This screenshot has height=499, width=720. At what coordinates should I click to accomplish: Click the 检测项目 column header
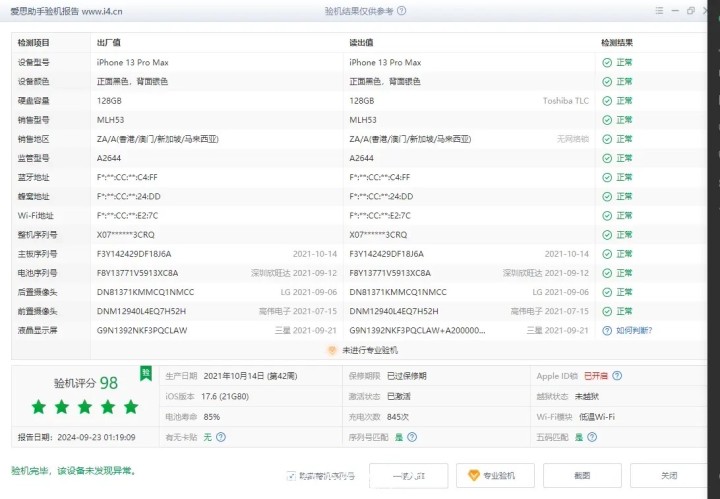34,43
